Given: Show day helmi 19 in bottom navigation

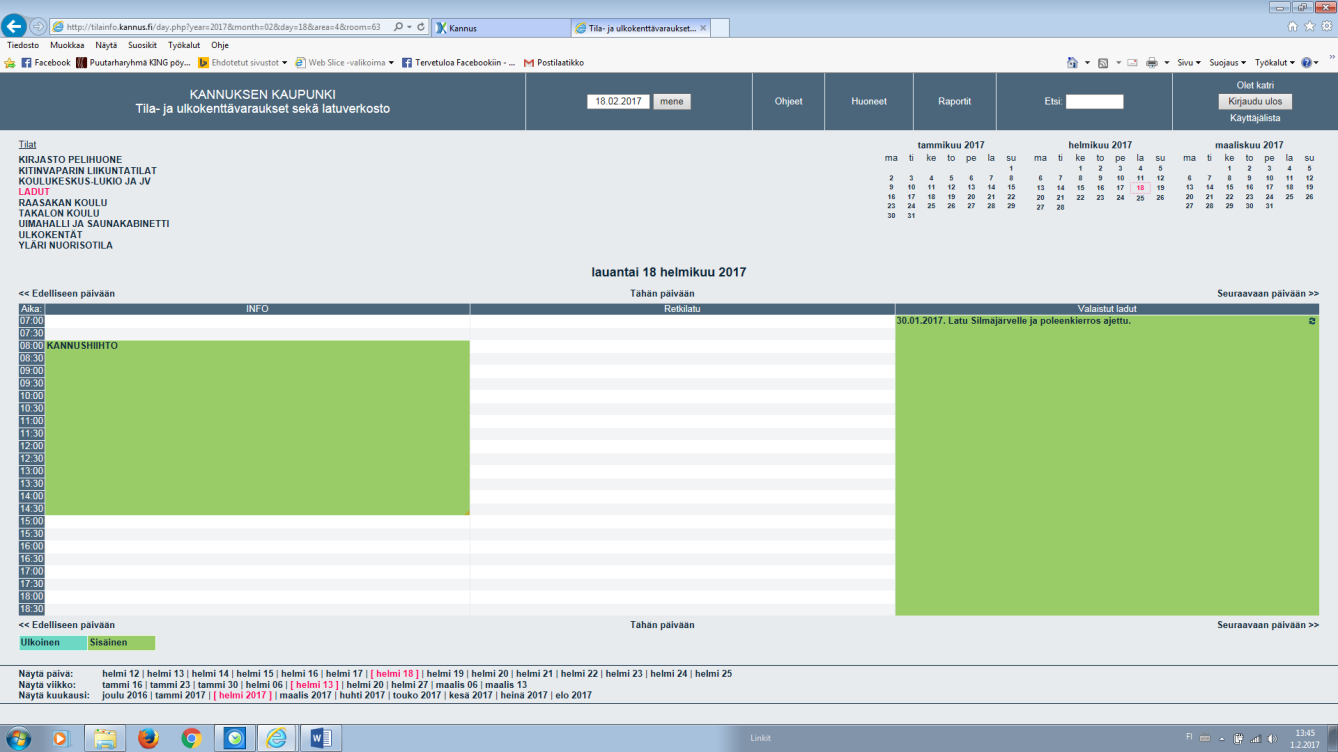Looking at the screenshot, I should (445, 674).
